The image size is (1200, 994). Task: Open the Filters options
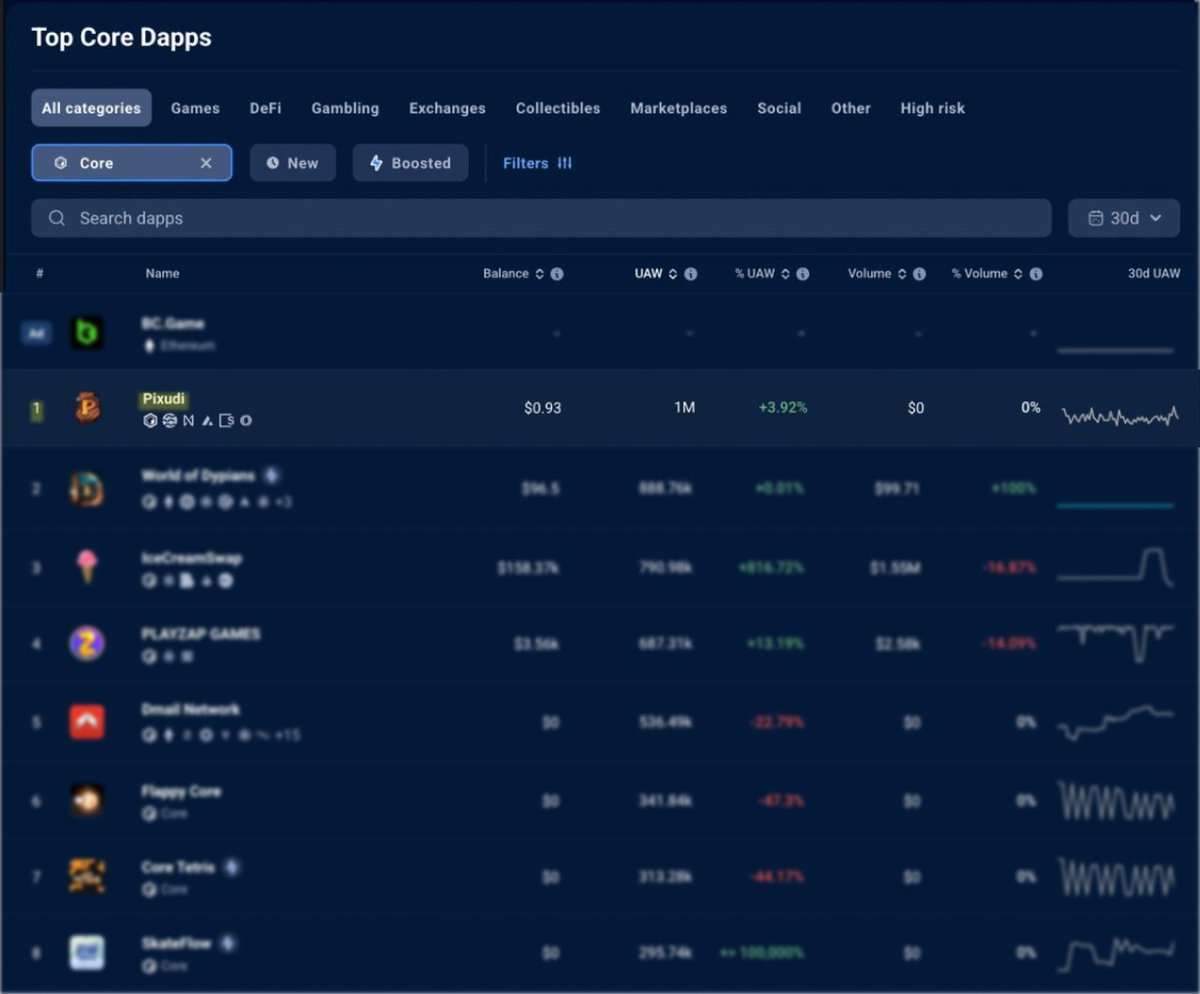point(538,163)
